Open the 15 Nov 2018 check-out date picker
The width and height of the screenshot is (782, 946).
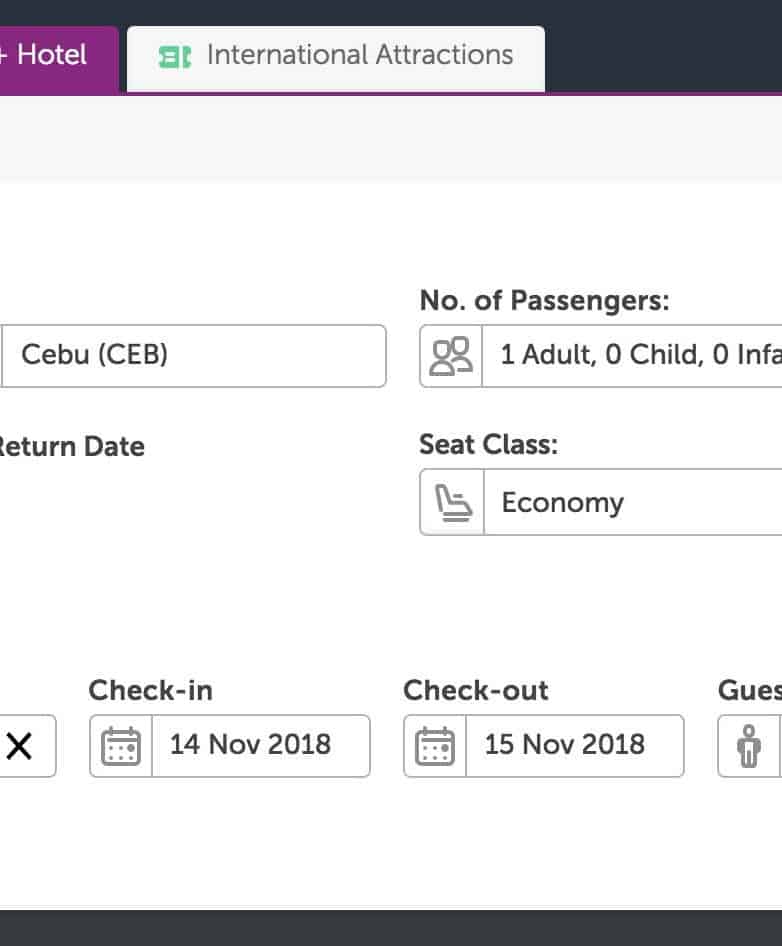pos(574,746)
